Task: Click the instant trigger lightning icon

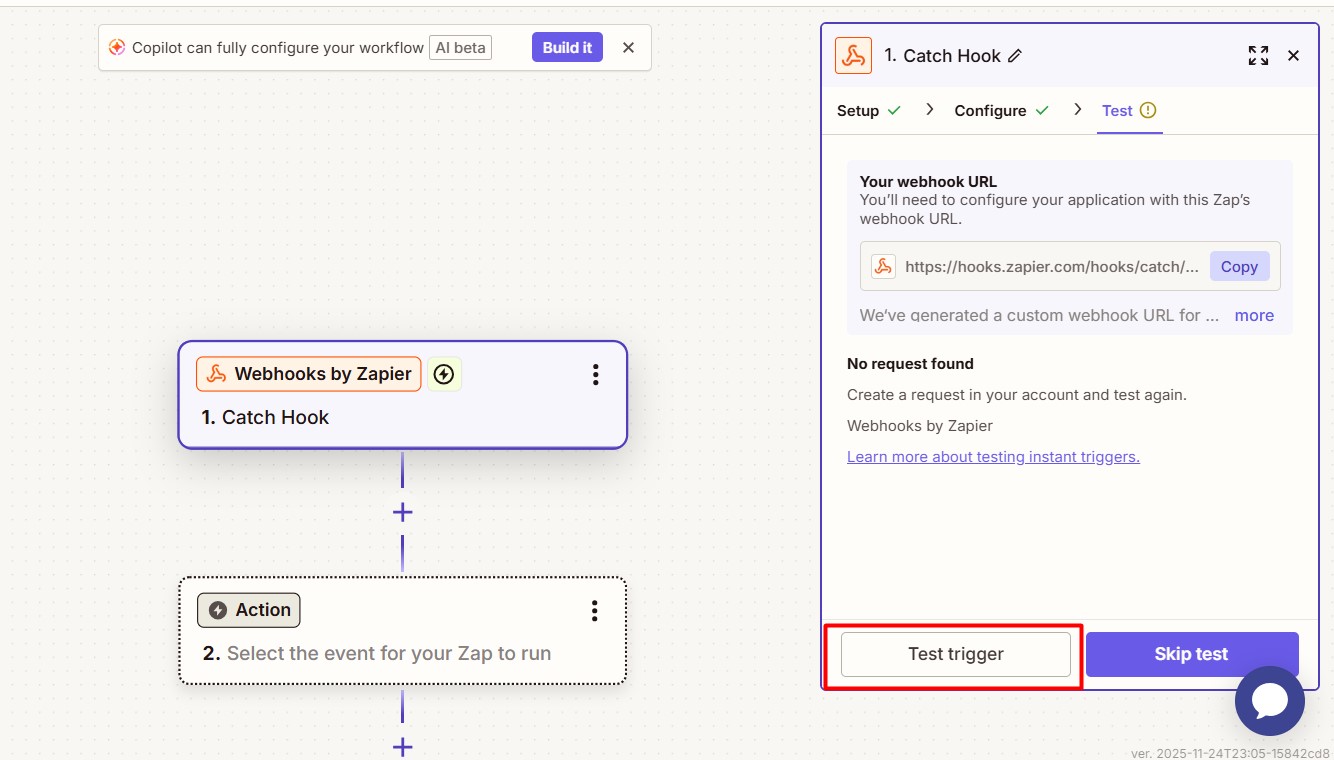Action: 444,375
